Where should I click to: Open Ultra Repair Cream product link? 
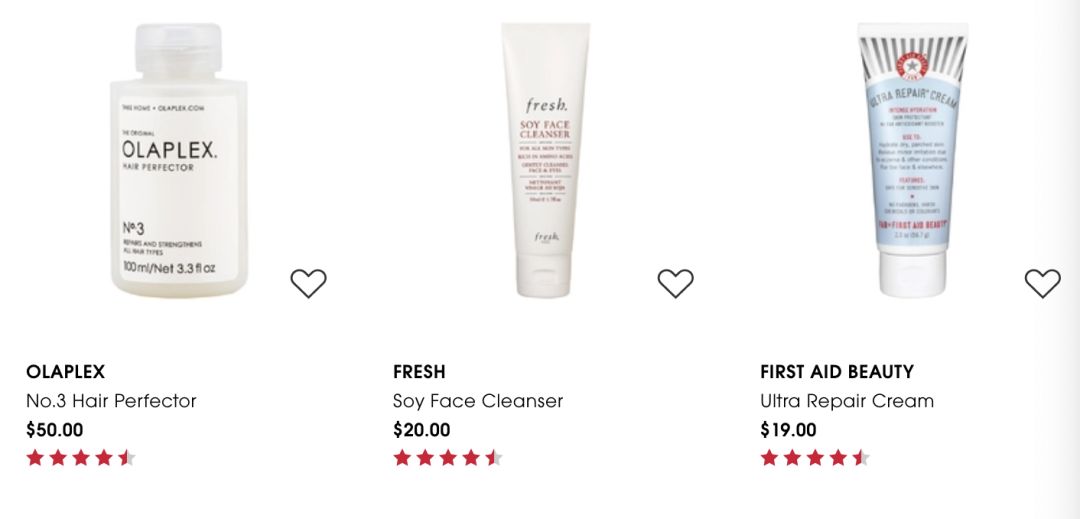click(x=847, y=401)
